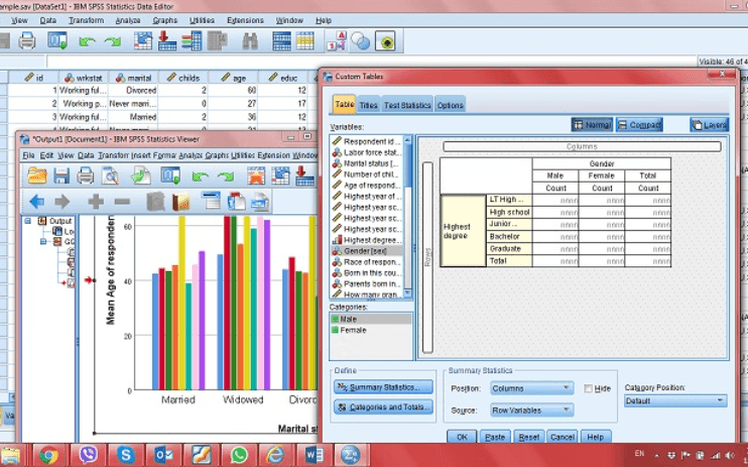Screen dimensions: 748x467
Task: Toggle Value labels icon in Data Editor toolbar
Action: (x=336, y=41)
